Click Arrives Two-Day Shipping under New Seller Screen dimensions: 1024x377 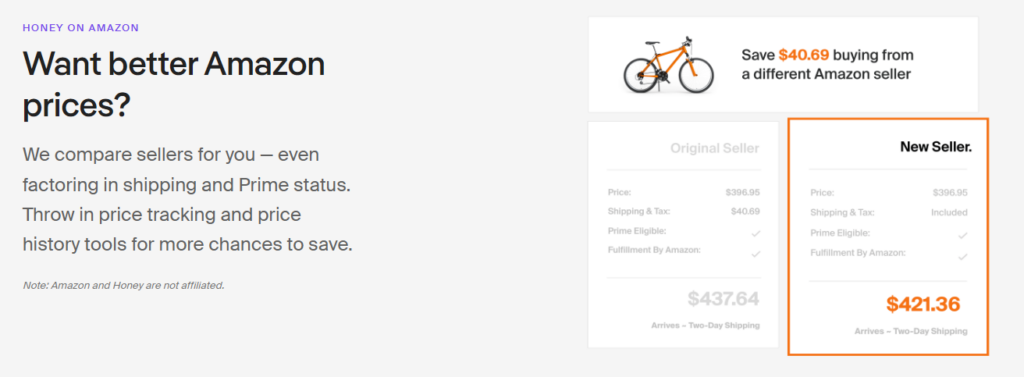coord(911,331)
